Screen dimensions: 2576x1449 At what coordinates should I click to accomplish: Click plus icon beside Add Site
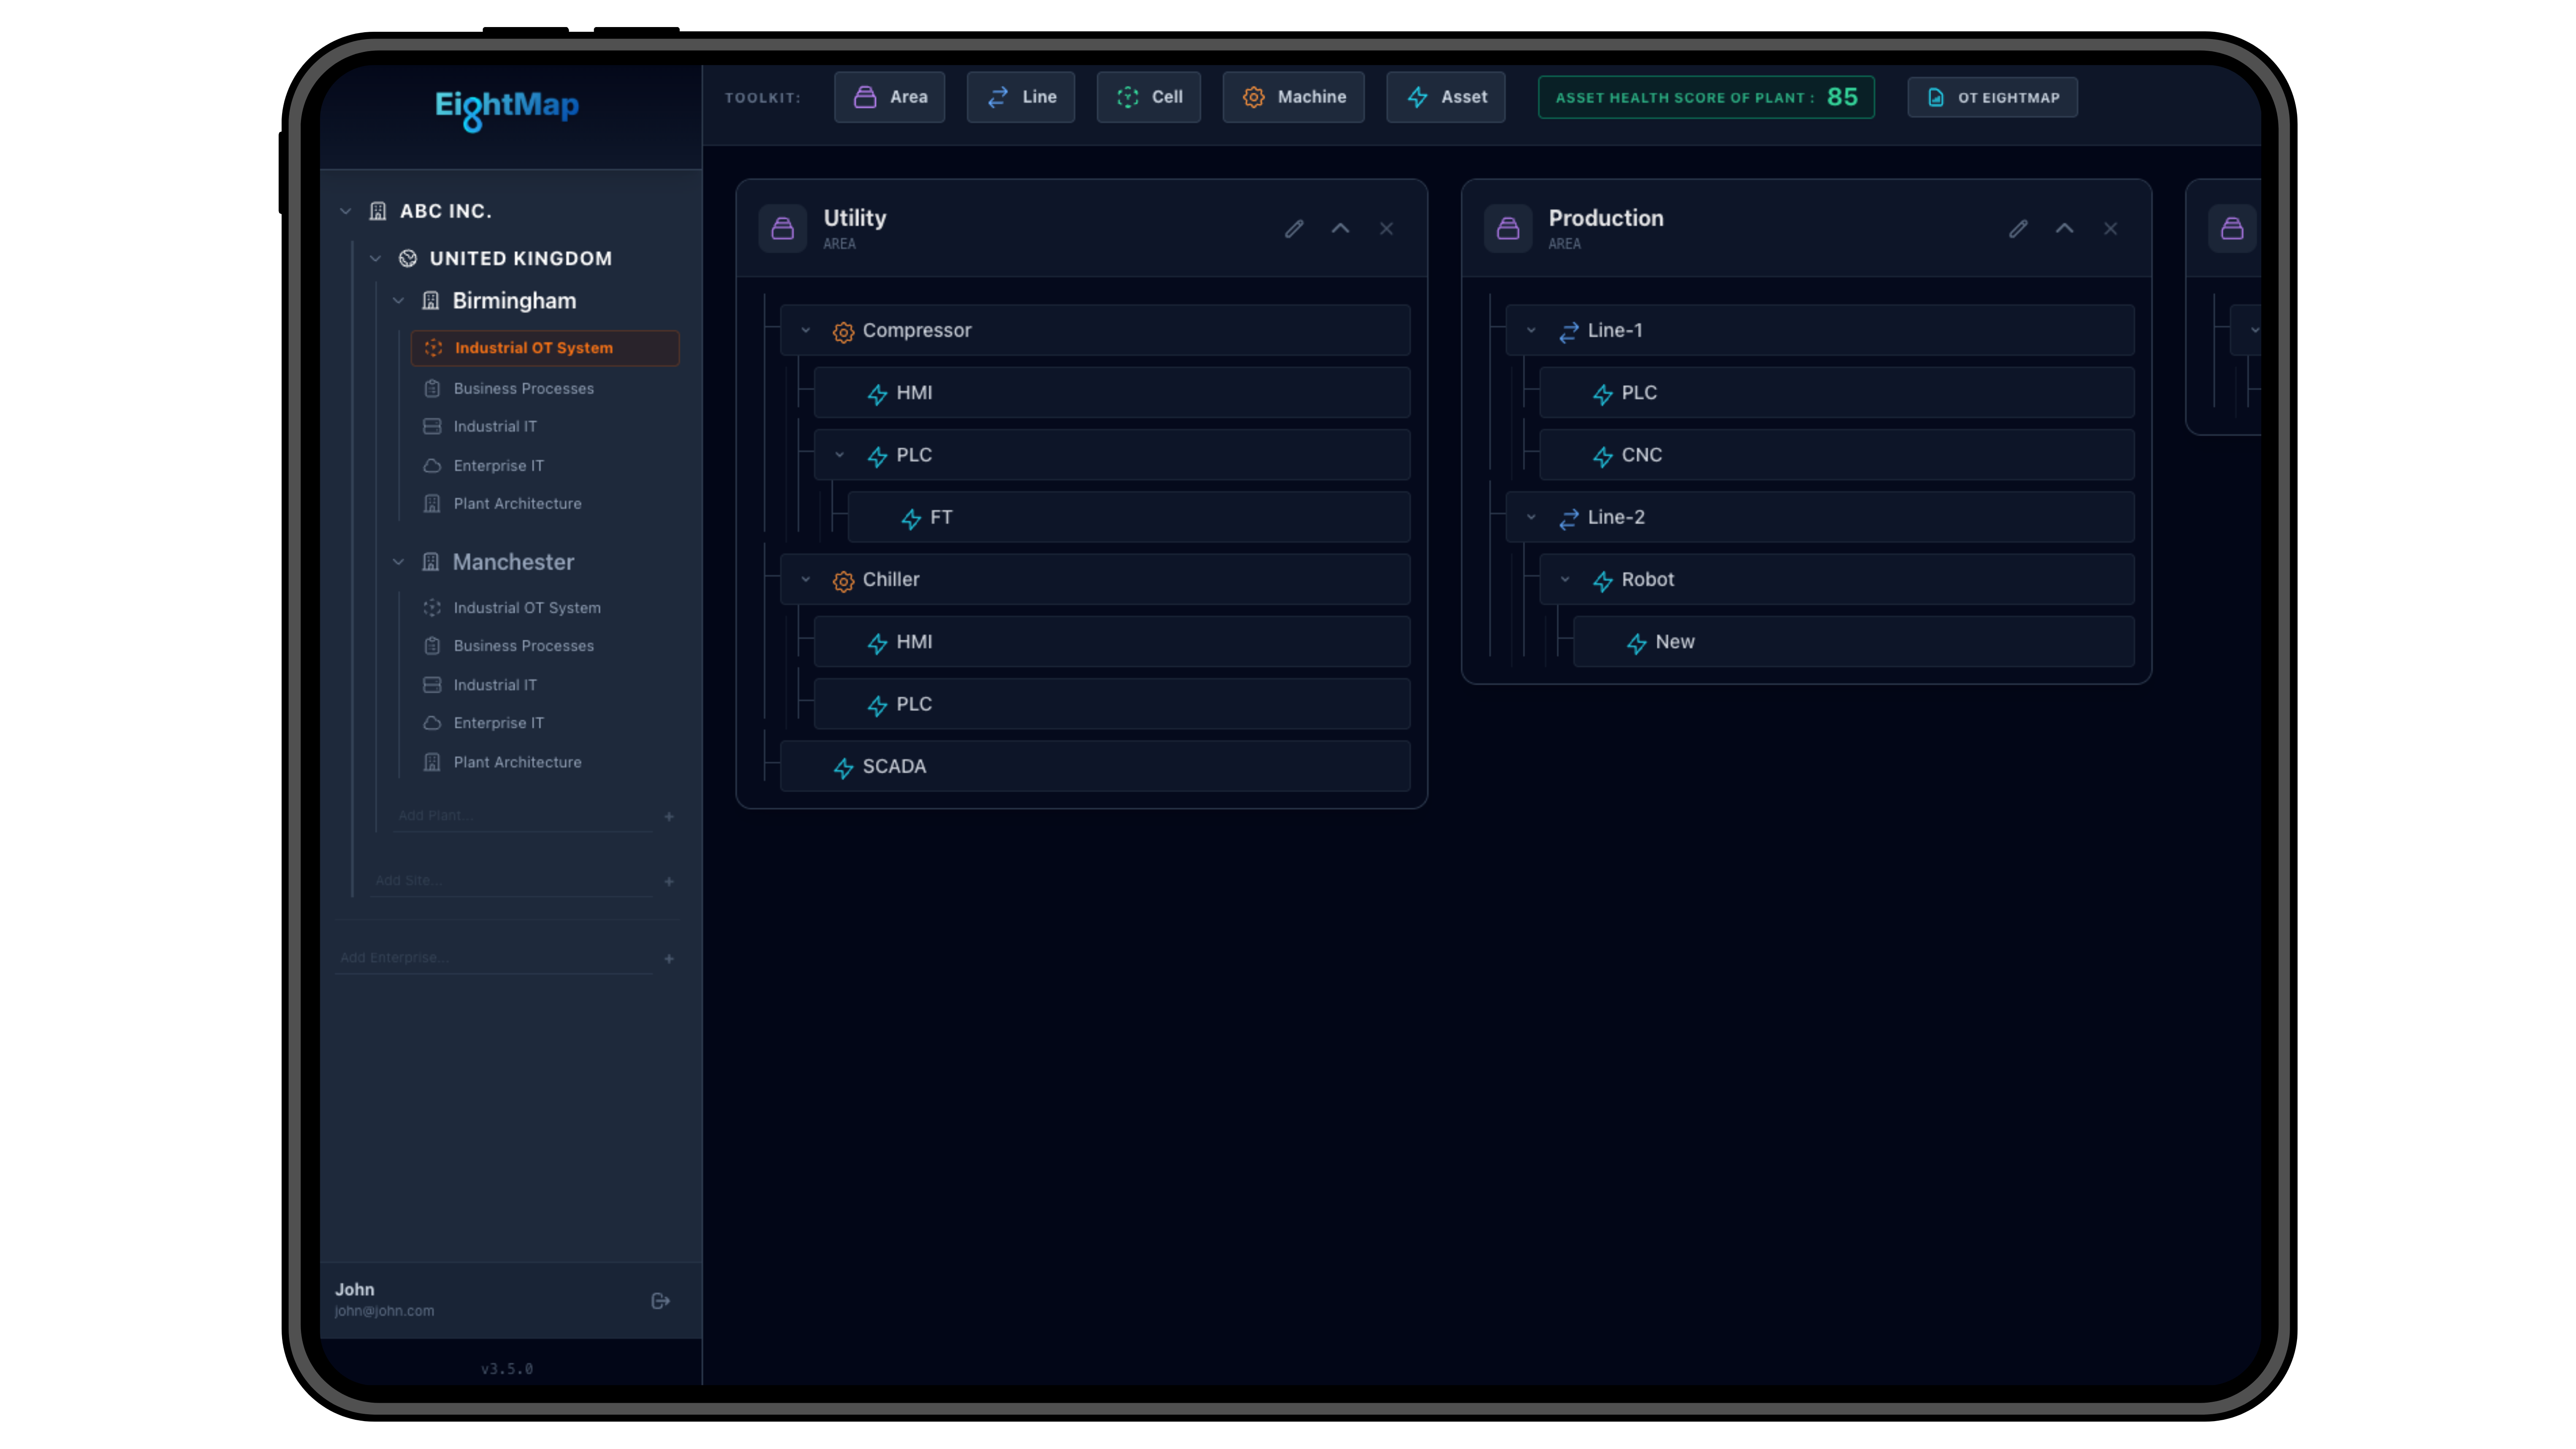coord(669,882)
